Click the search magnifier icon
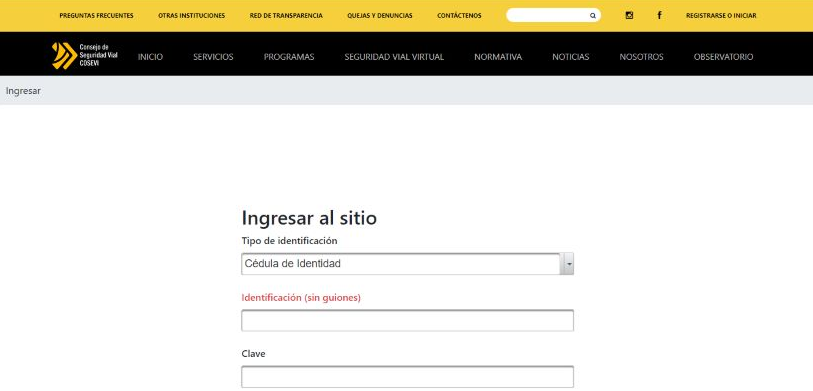The image size is (813, 391). 593,16
